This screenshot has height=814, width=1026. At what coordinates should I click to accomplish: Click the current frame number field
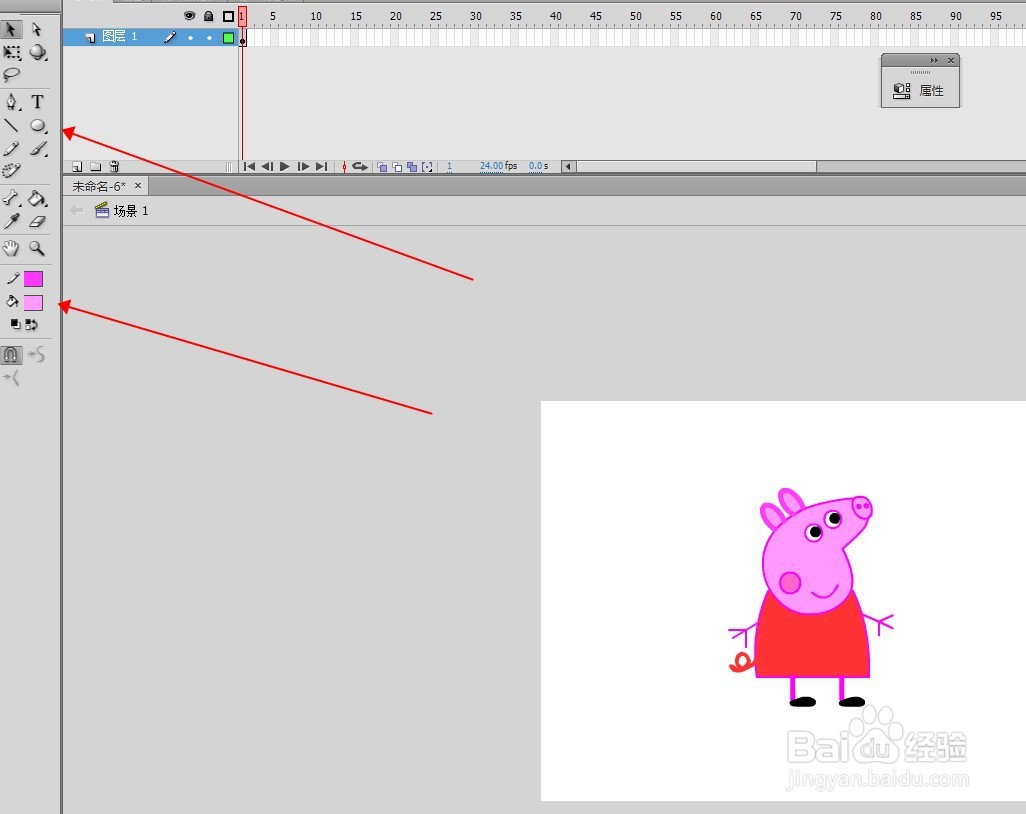450,166
